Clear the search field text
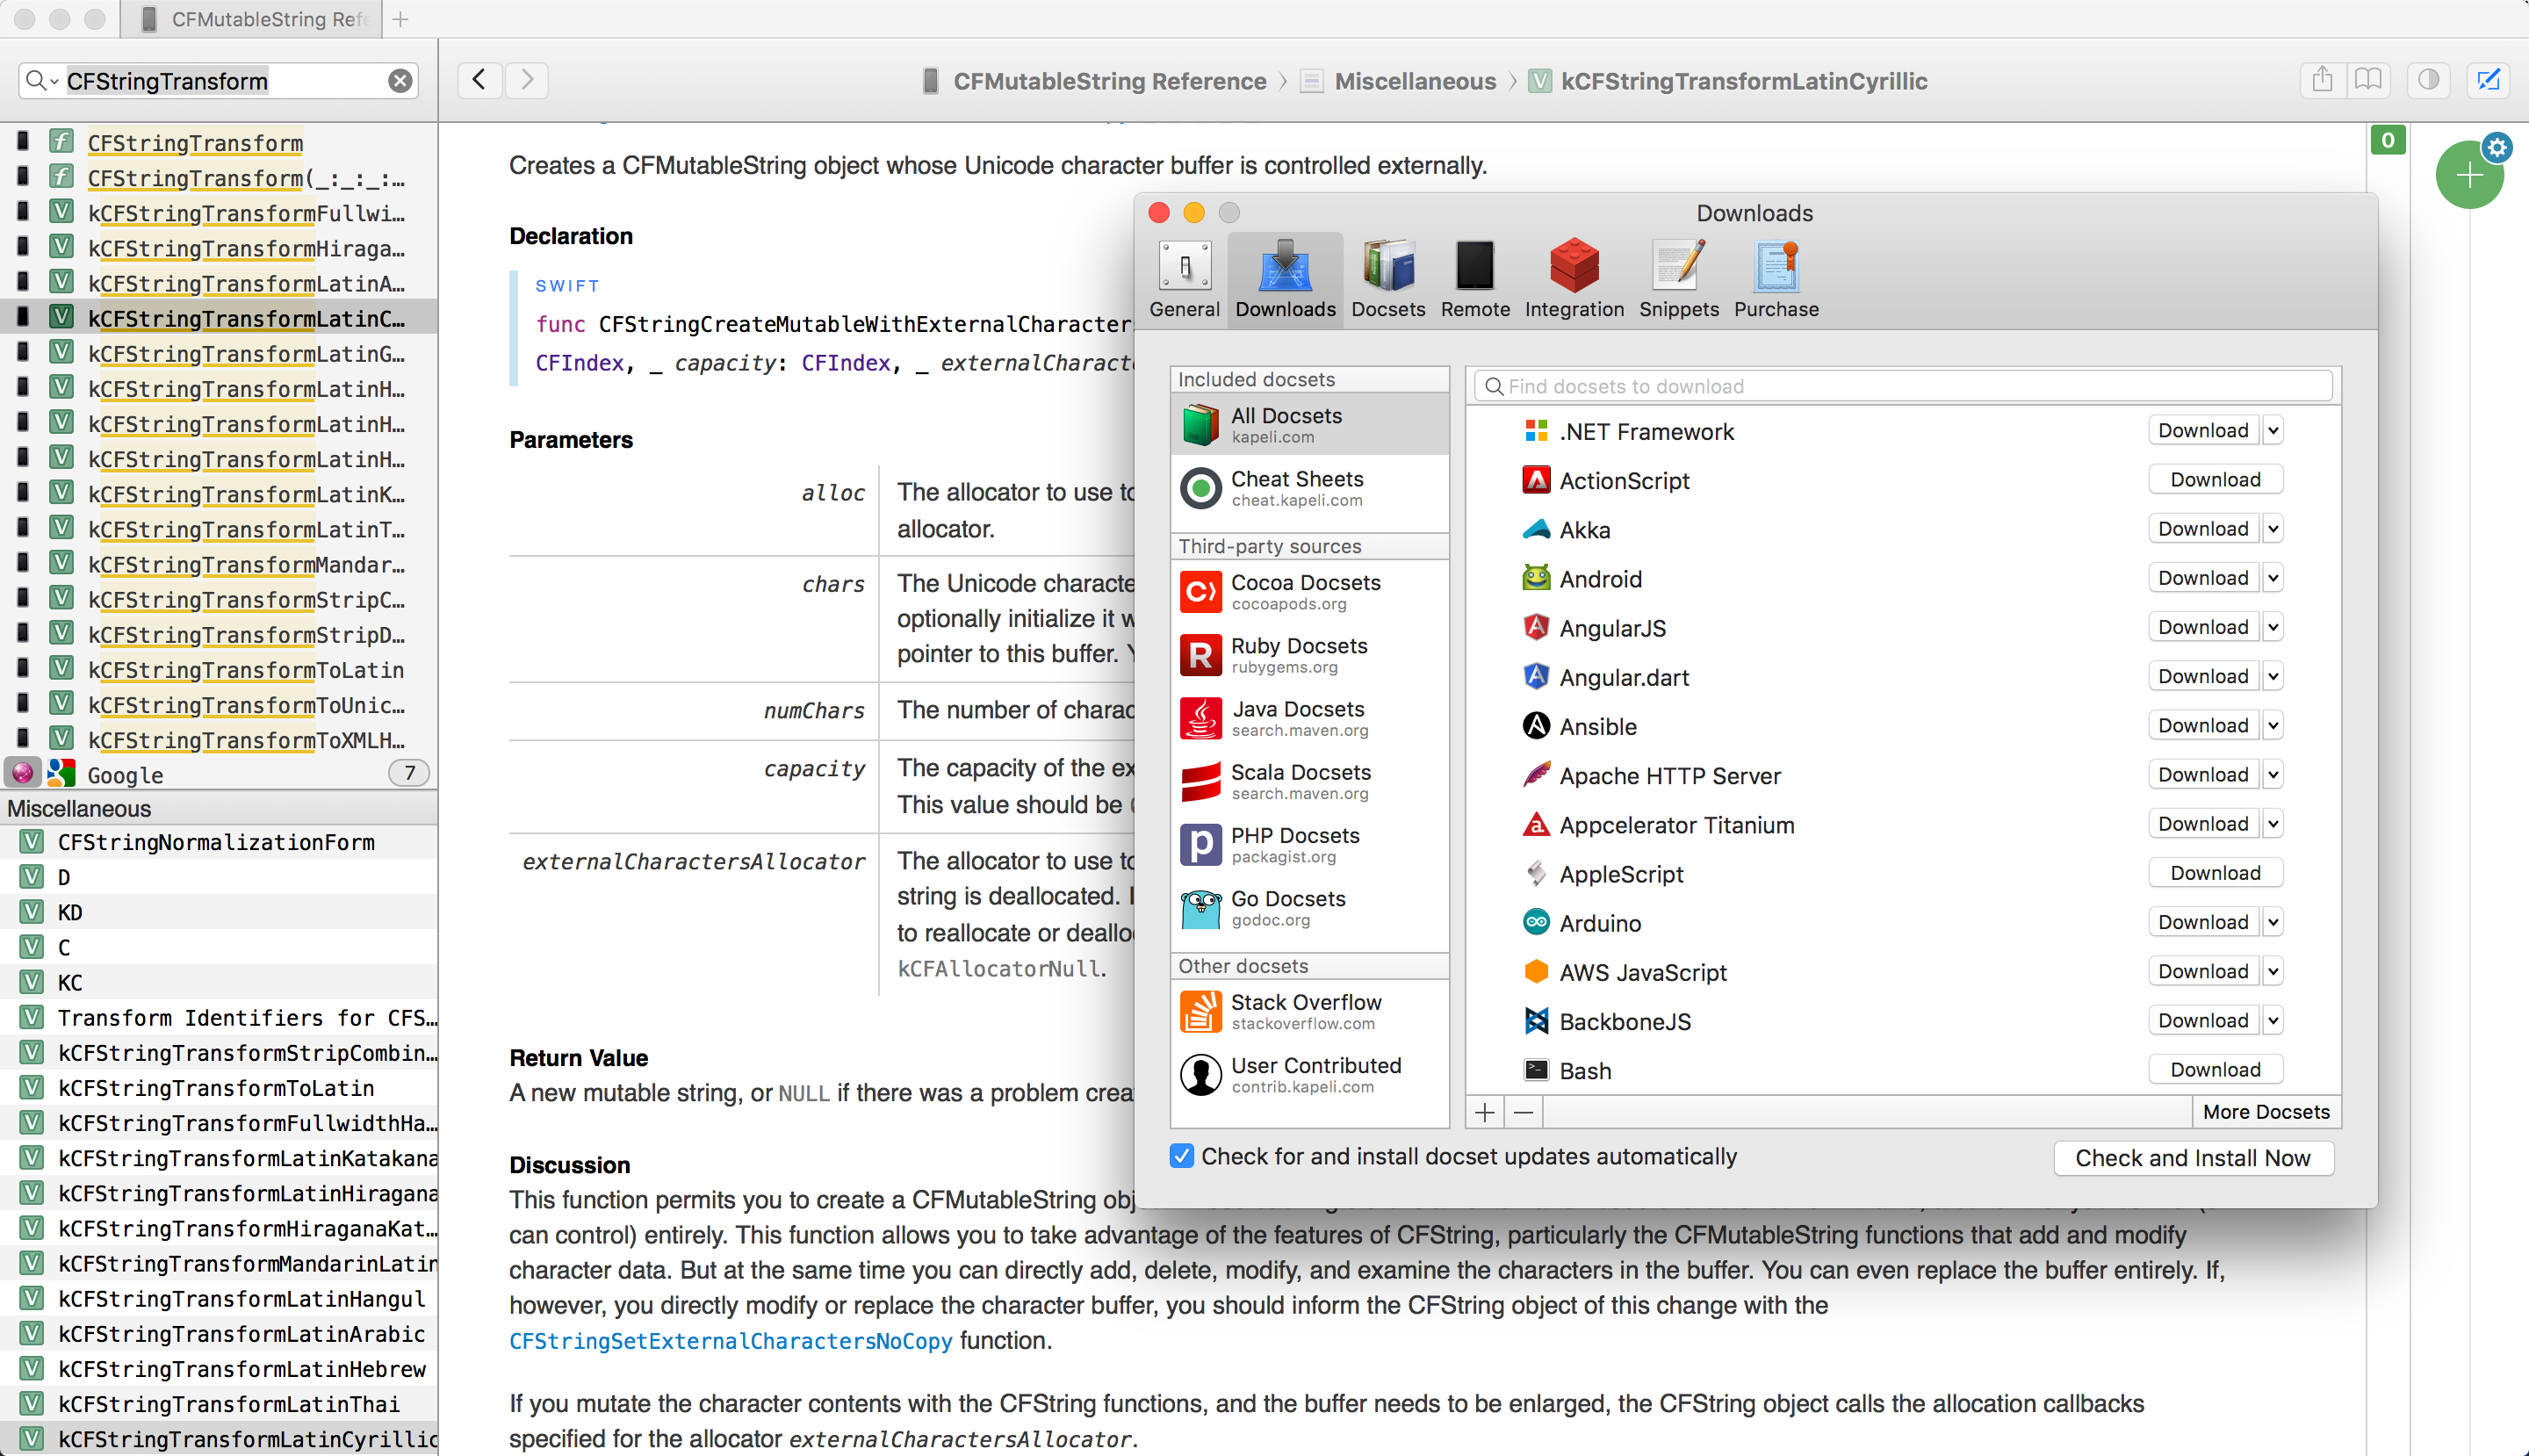Image resolution: width=2529 pixels, height=1456 pixels. [x=400, y=81]
